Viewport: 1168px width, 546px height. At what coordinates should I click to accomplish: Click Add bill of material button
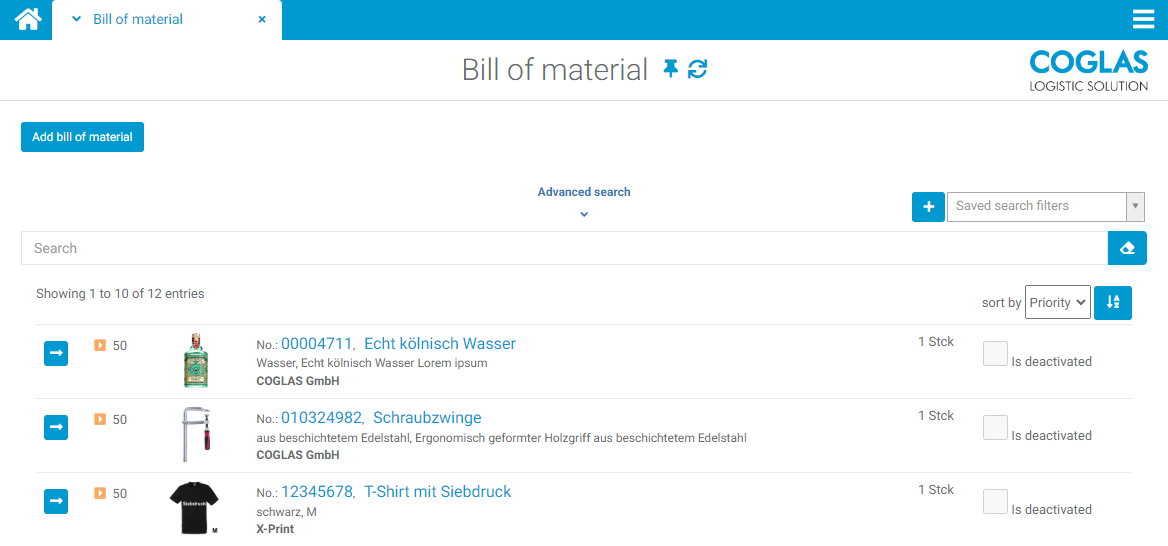(x=82, y=137)
